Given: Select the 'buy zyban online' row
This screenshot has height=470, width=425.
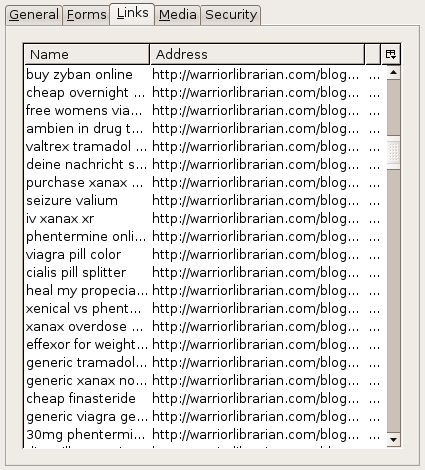Looking at the screenshot, I should point(206,74).
